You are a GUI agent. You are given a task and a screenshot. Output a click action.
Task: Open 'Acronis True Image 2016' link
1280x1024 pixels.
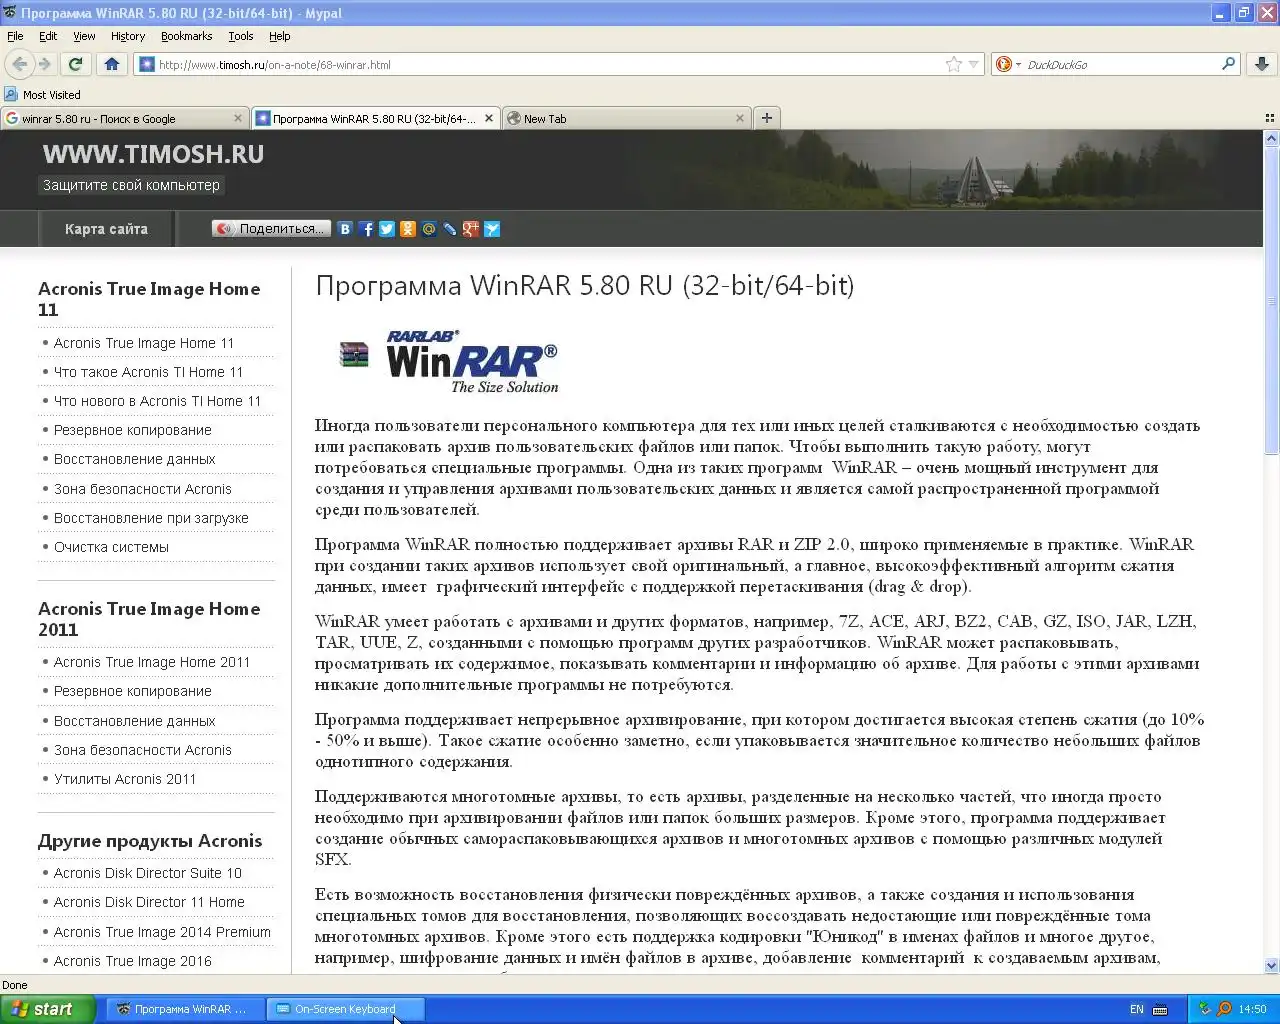(133, 961)
